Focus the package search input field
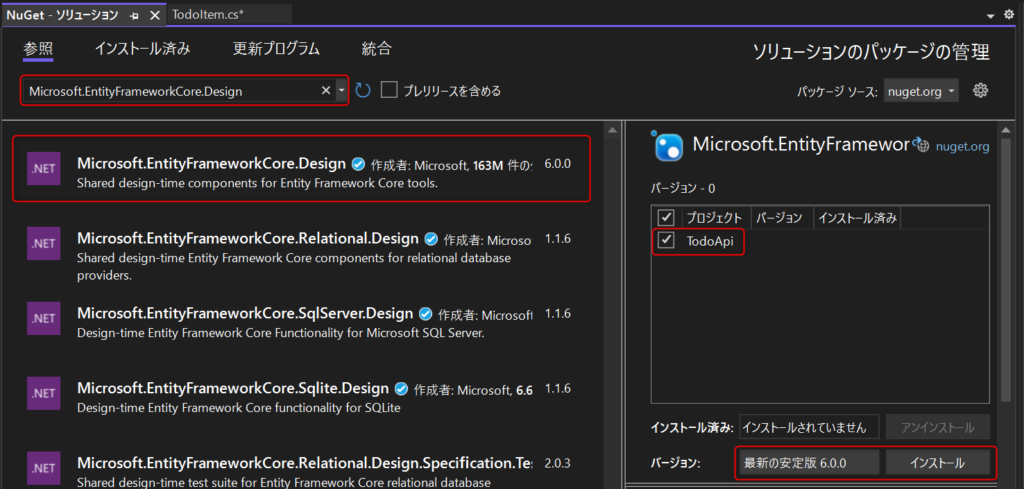 [173, 91]
